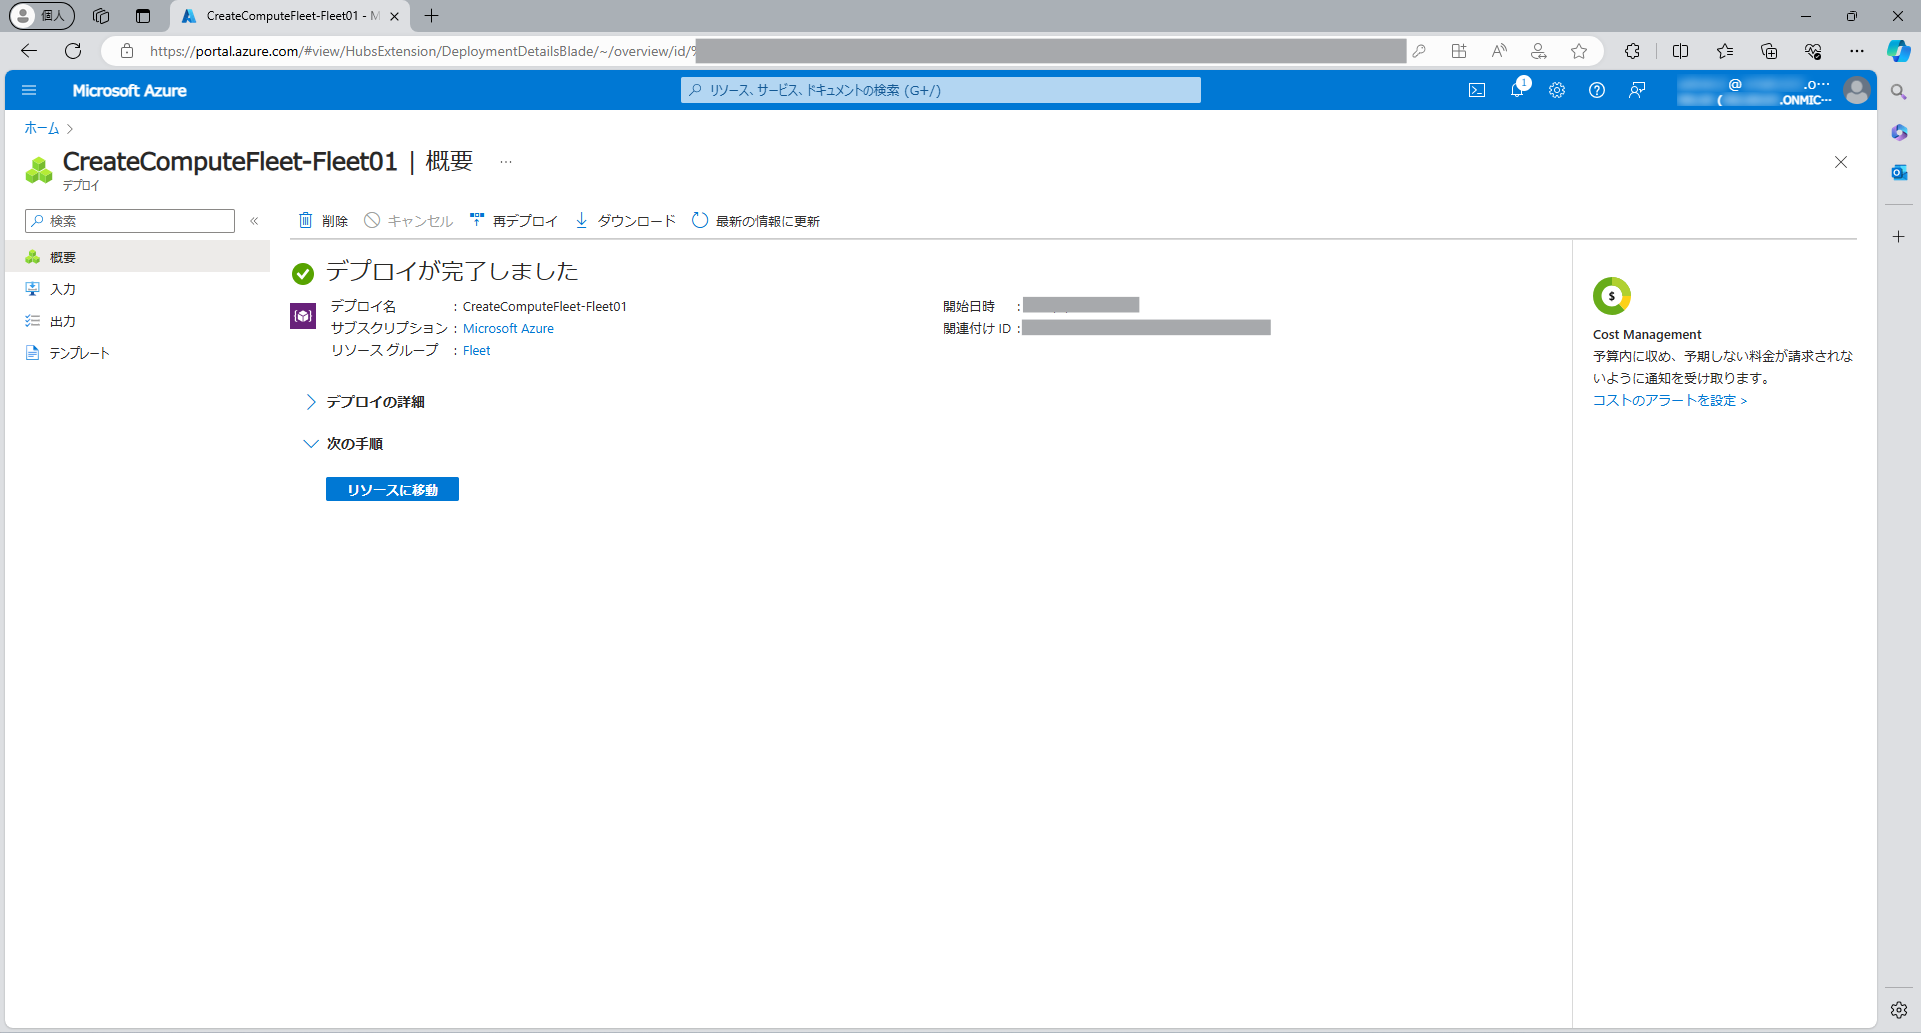Focus the left menu 検索 box
Screen dimensions: 1921x1033
(130, 221)
